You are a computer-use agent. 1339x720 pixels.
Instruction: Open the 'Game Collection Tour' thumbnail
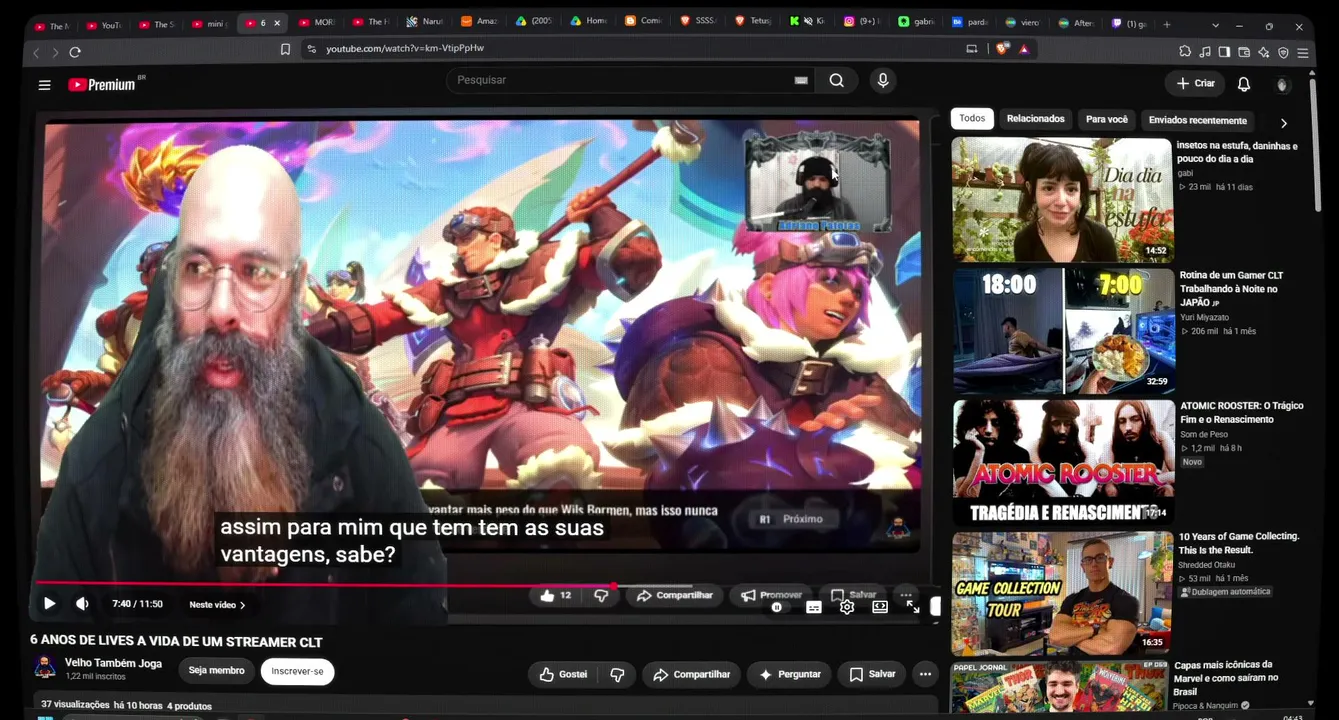(1062, 593)
